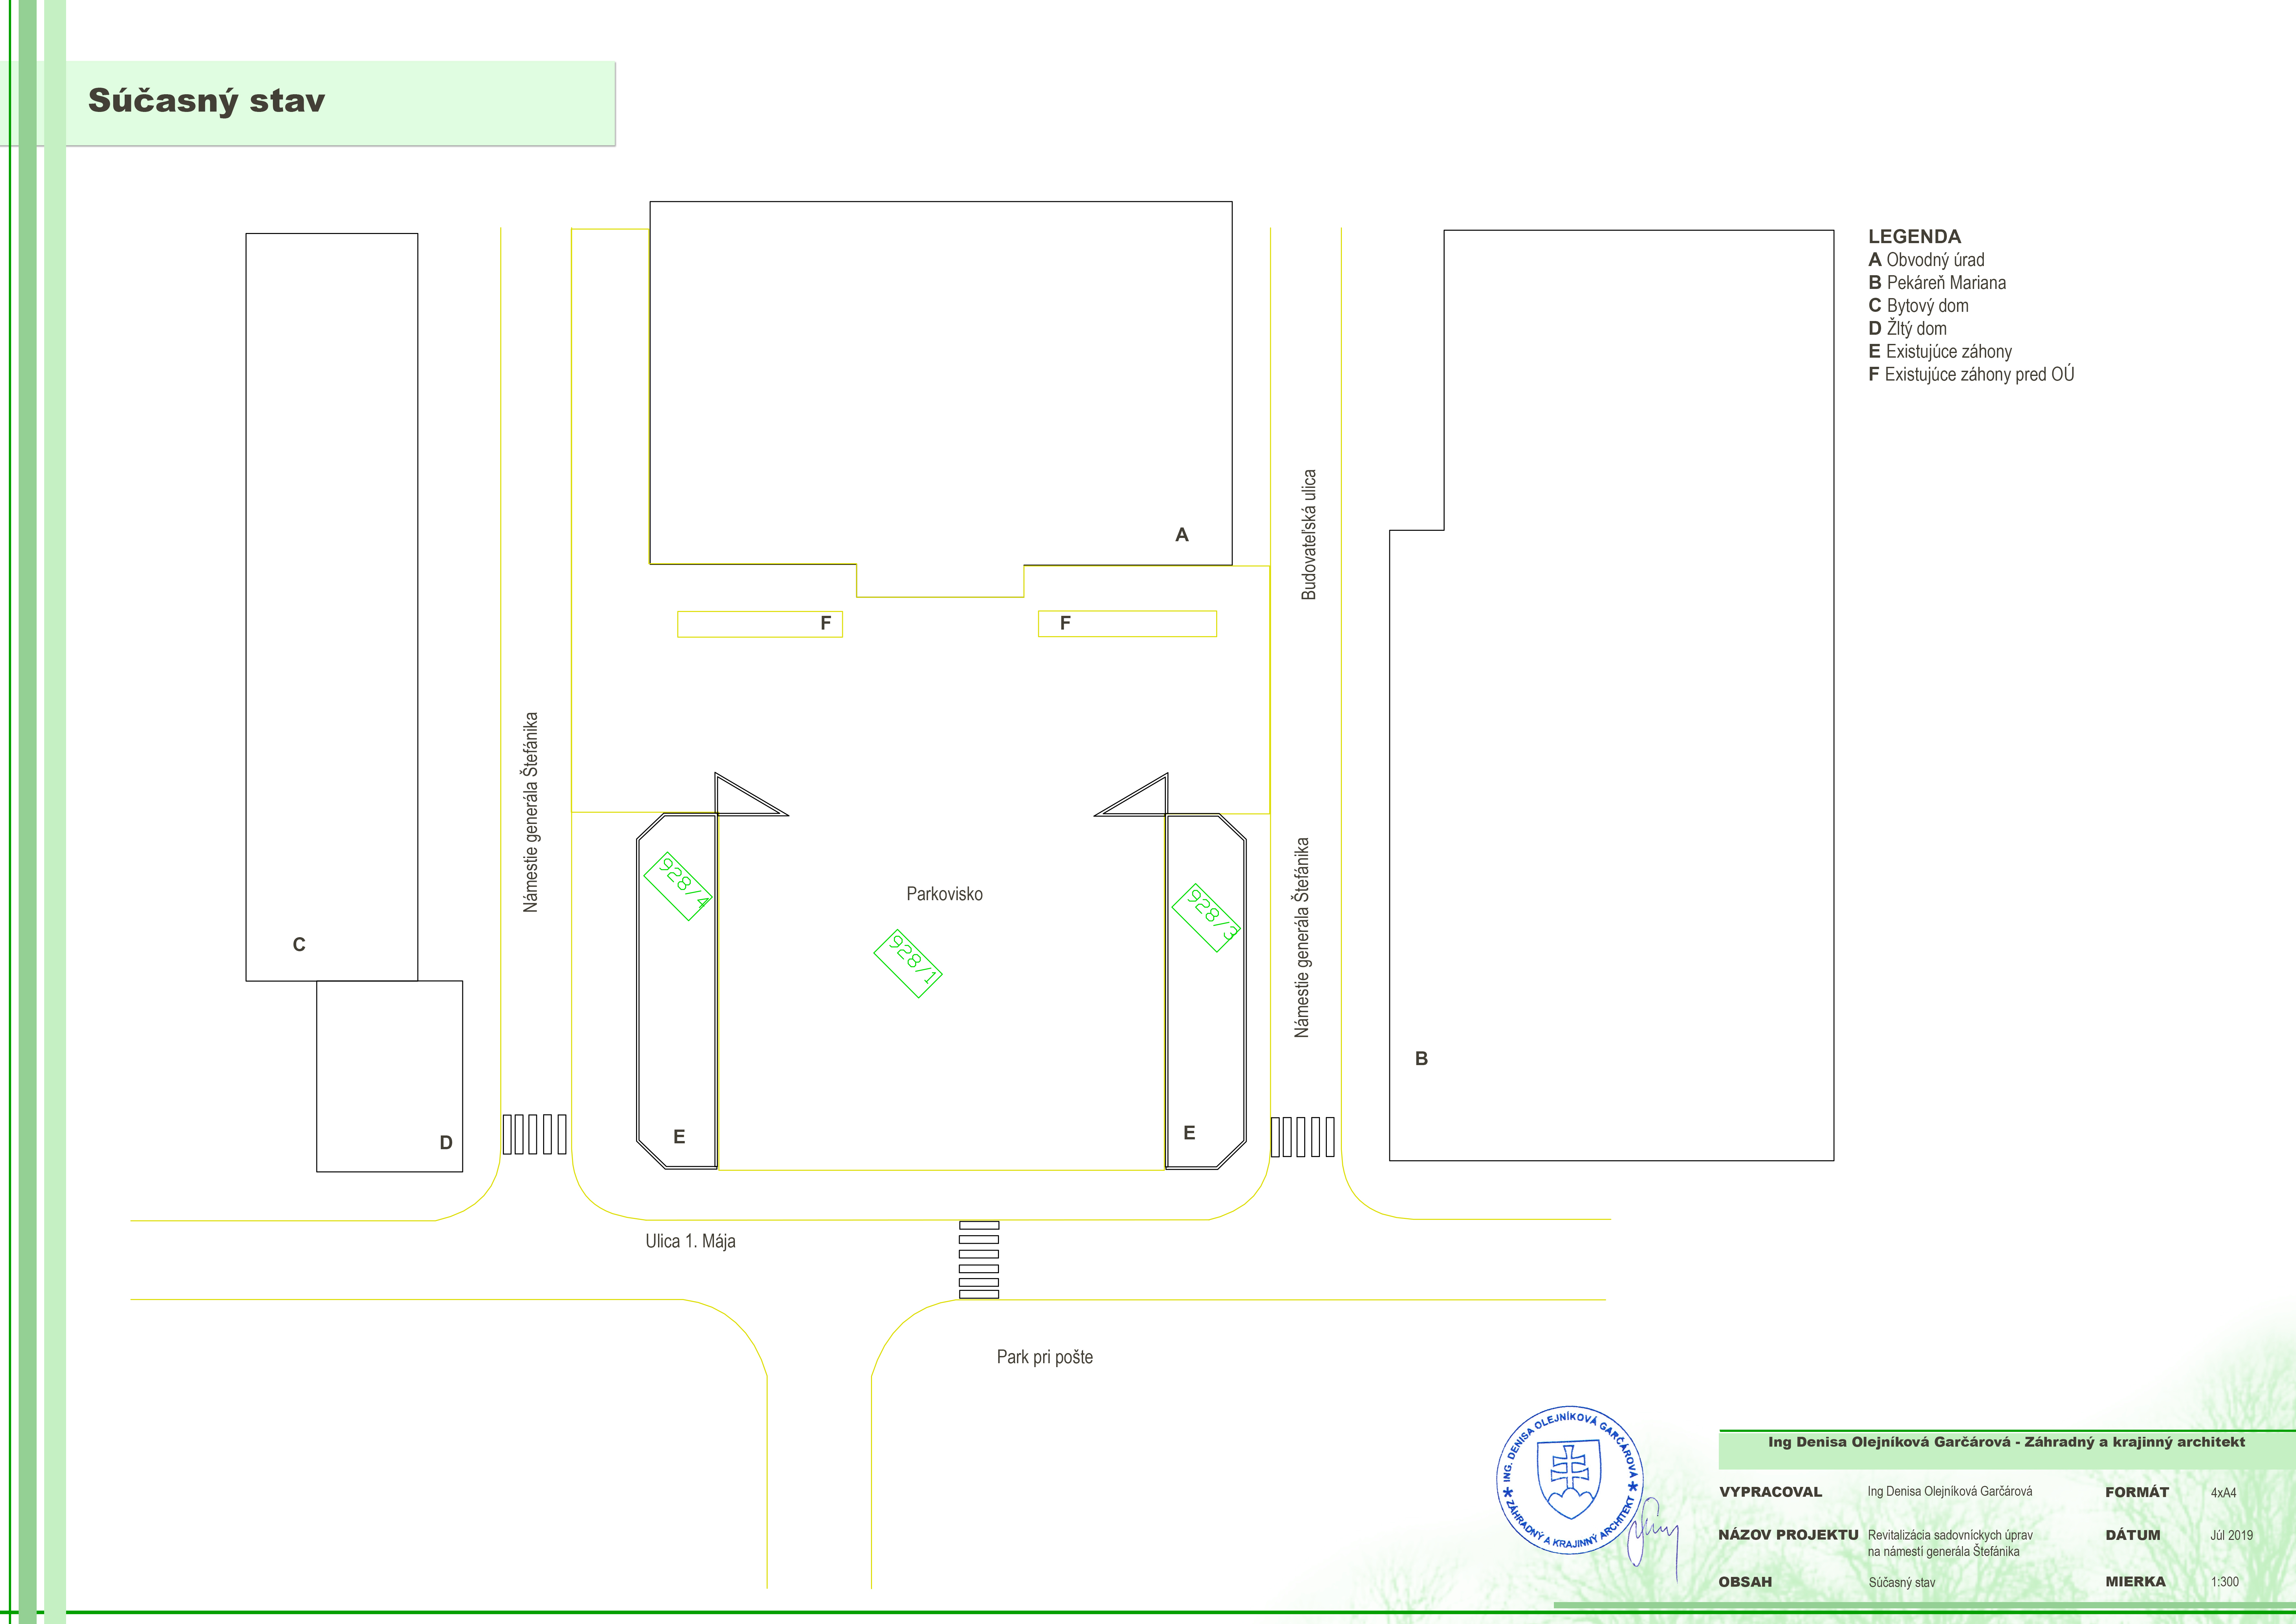Click the "Ulica 1. Mája" street label
The image size is (2296, 1624).
pos(690,1241)
